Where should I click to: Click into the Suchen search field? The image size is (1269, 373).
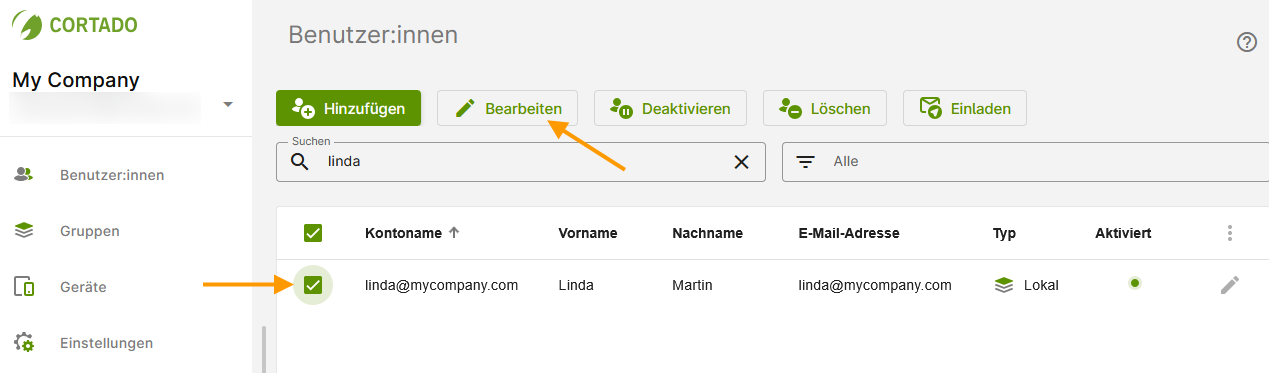click(521, 161)
